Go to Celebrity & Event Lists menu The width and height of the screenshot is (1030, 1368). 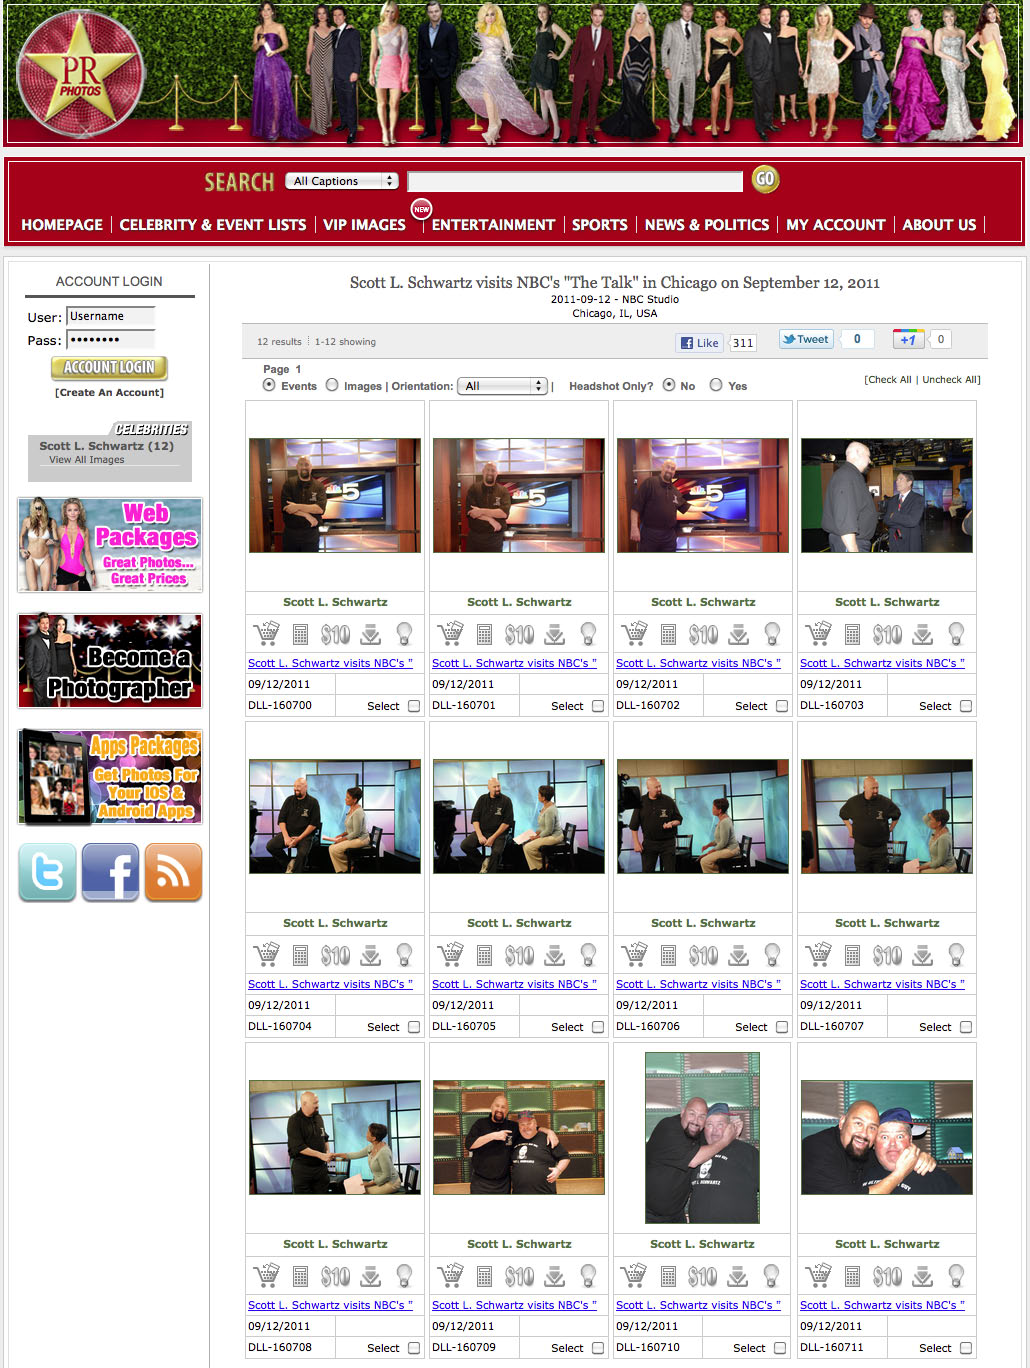tap(213, 225)
